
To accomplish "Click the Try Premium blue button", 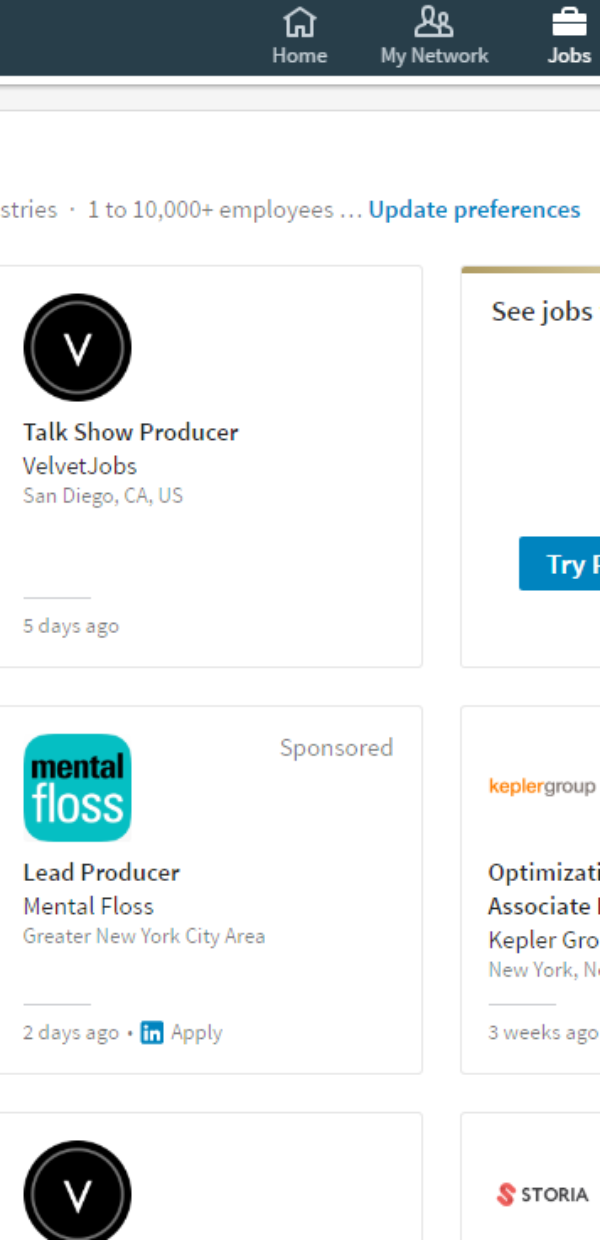I will [x=560, y=564].
